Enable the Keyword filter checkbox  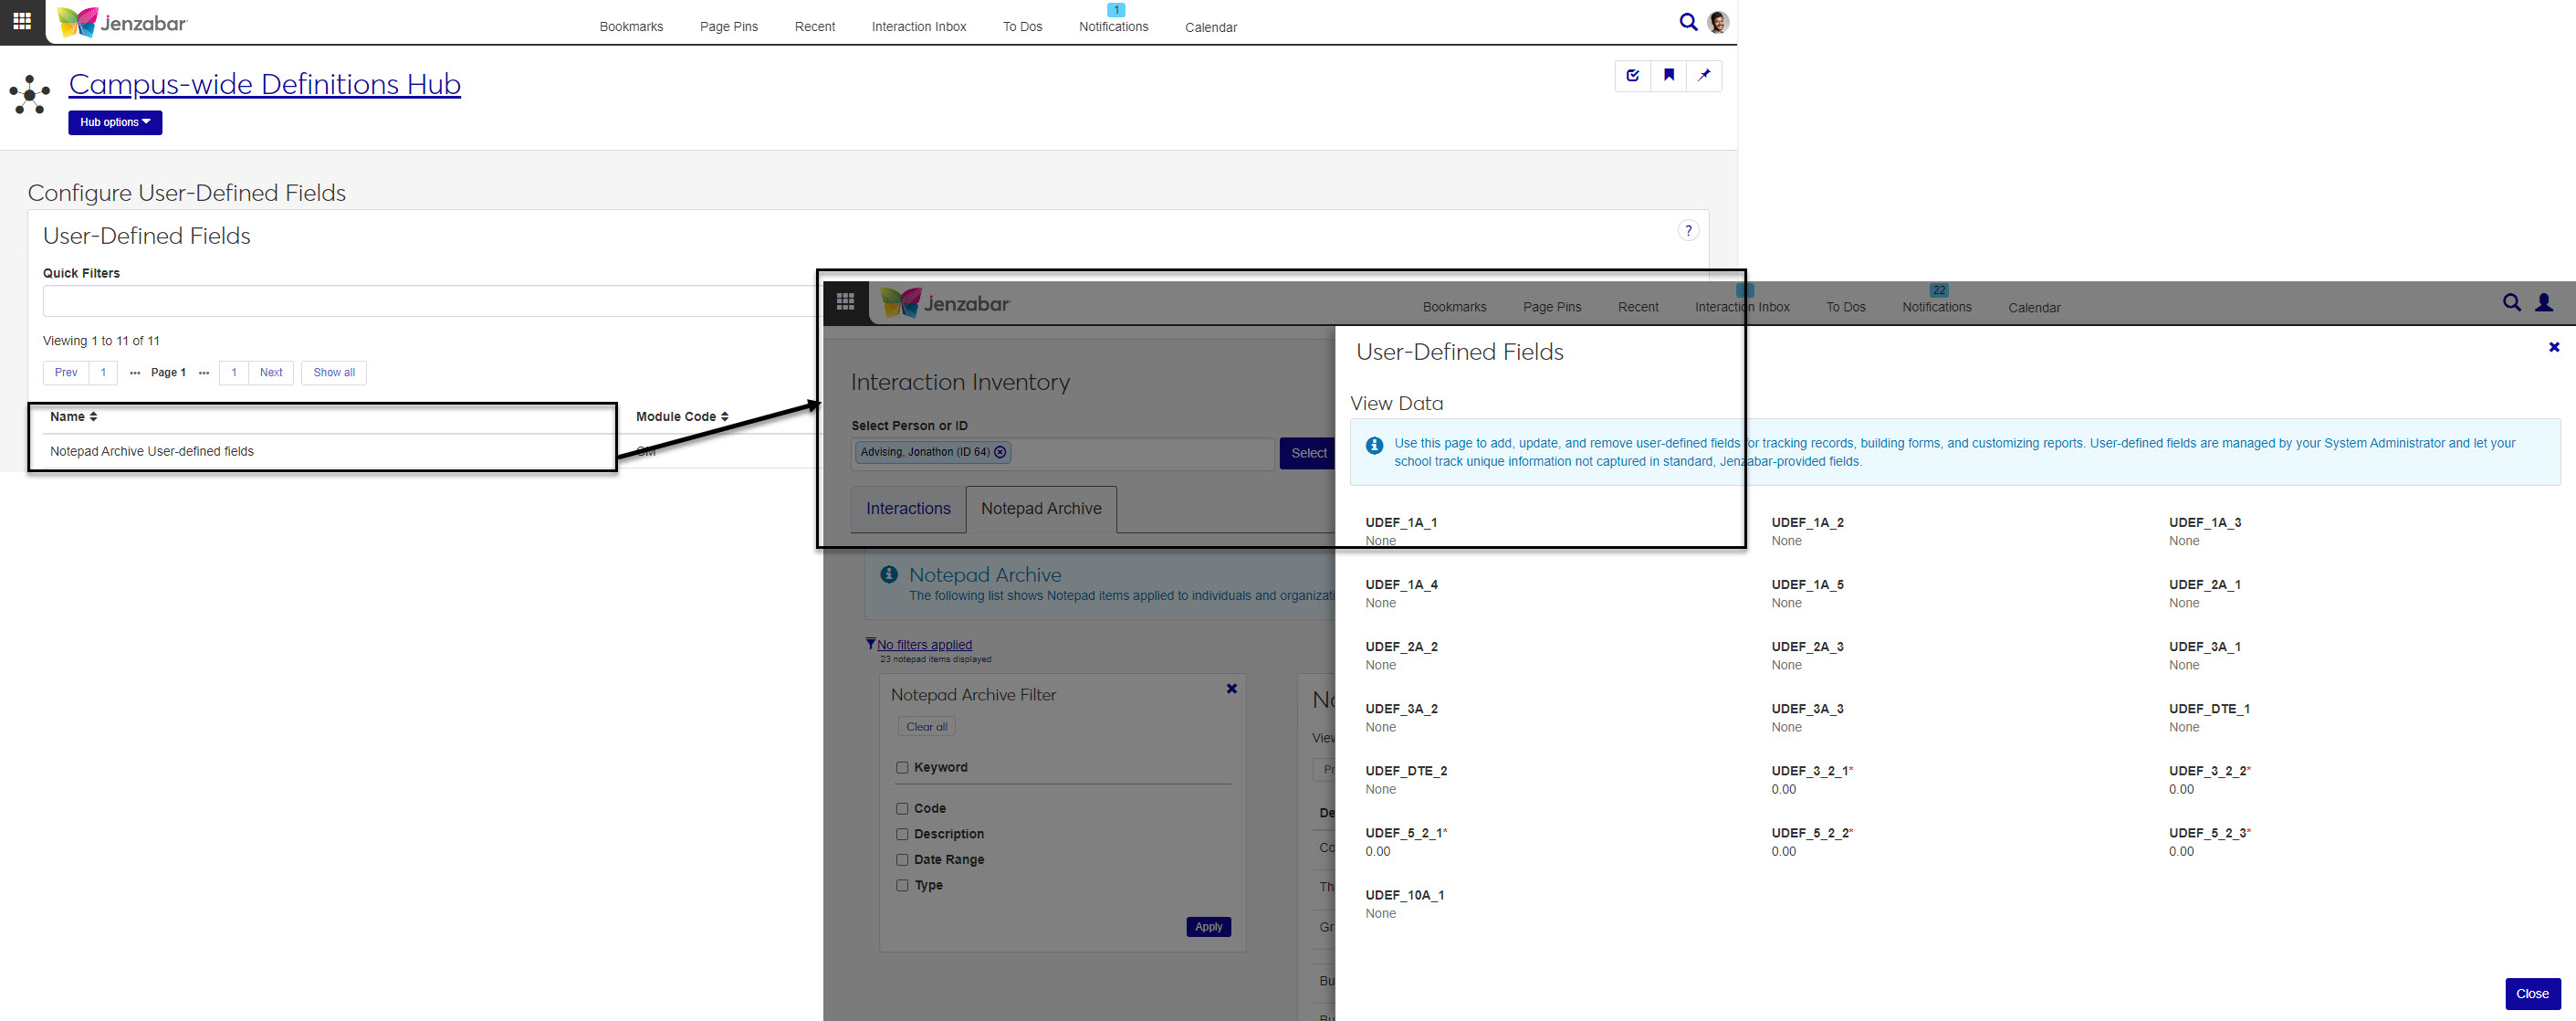pyautogui.click(x=902, y=767)
